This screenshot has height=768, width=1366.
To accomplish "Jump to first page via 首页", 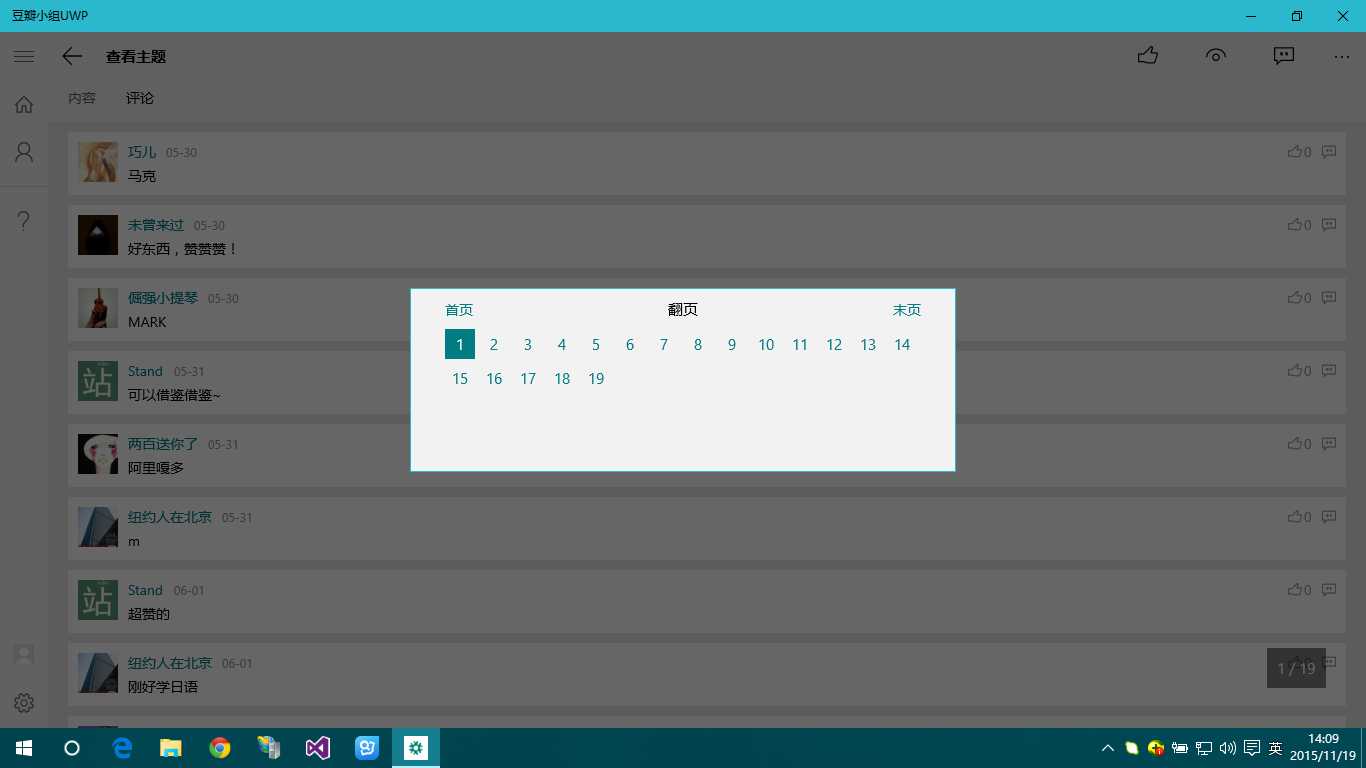I will click(459, 310).
